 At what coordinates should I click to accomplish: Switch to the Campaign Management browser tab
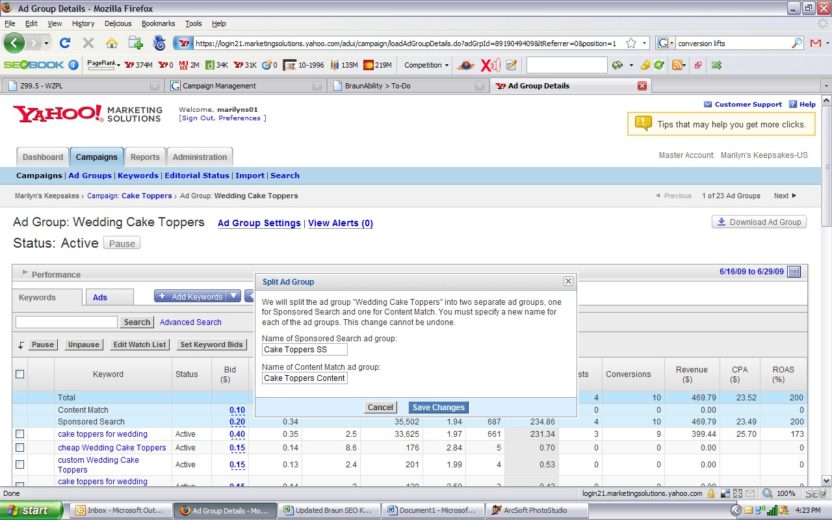coord(246,85)
